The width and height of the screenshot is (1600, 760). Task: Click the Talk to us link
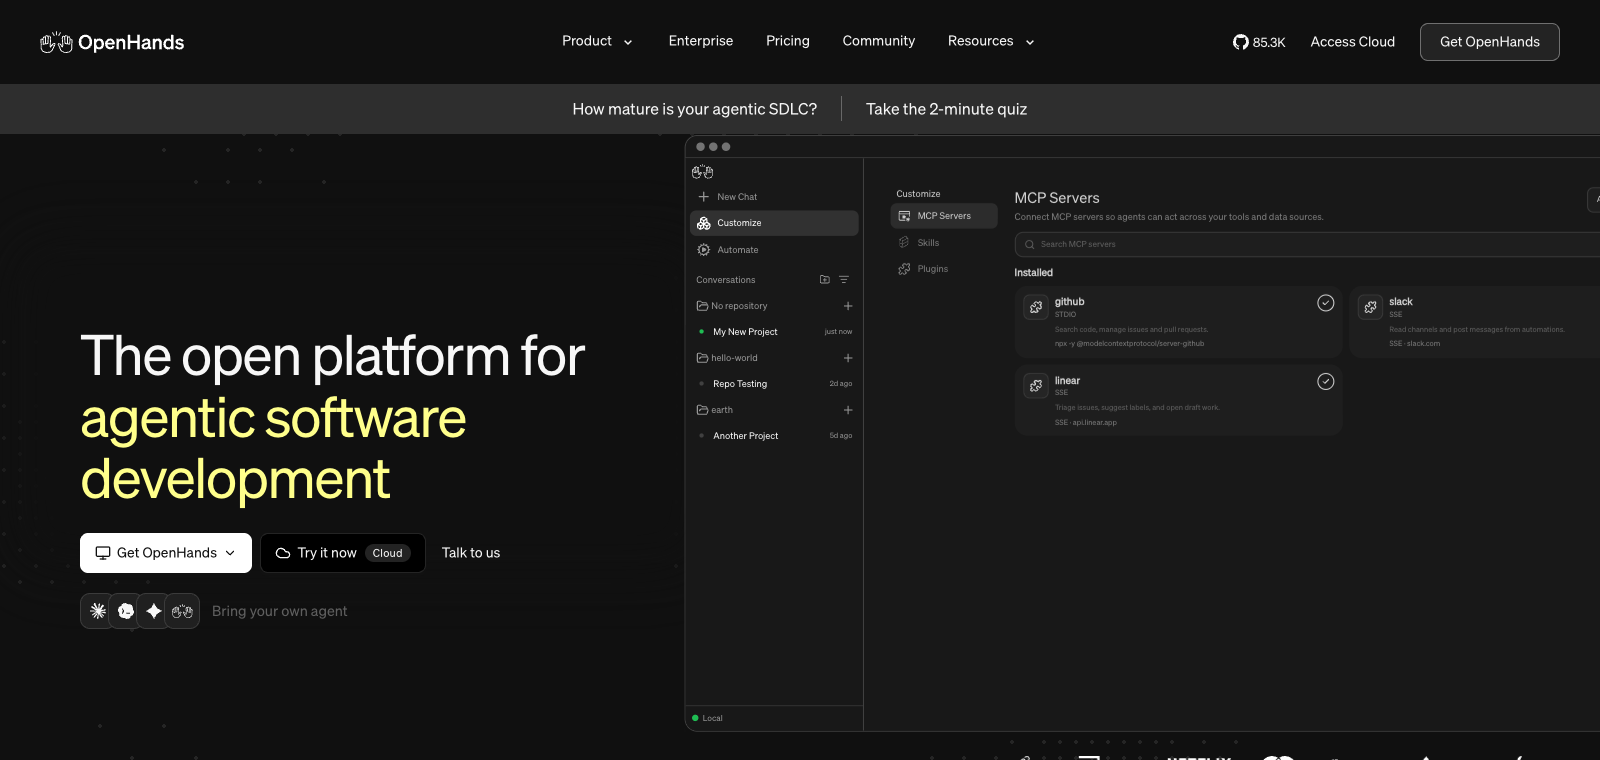[471, 553]
